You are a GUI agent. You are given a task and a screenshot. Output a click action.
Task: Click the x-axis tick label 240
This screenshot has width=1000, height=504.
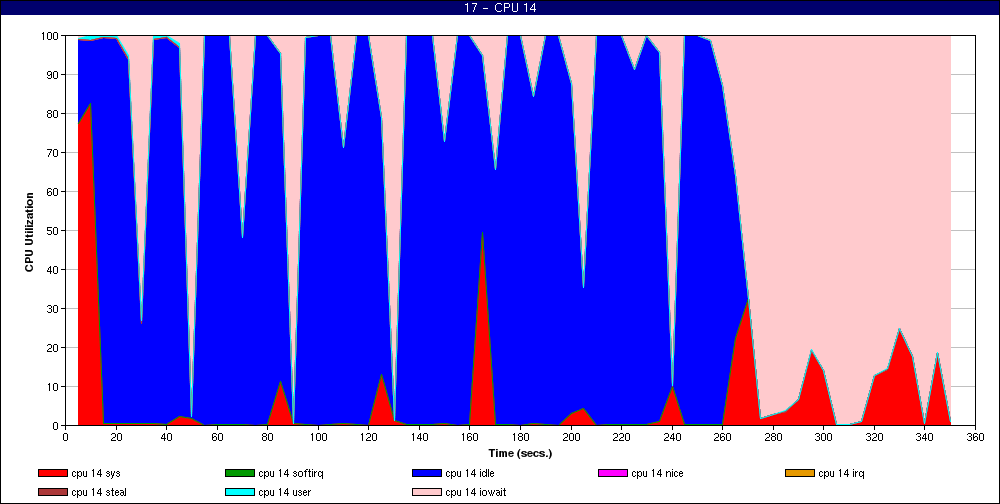pyautogui.click(x=672, y=437)
